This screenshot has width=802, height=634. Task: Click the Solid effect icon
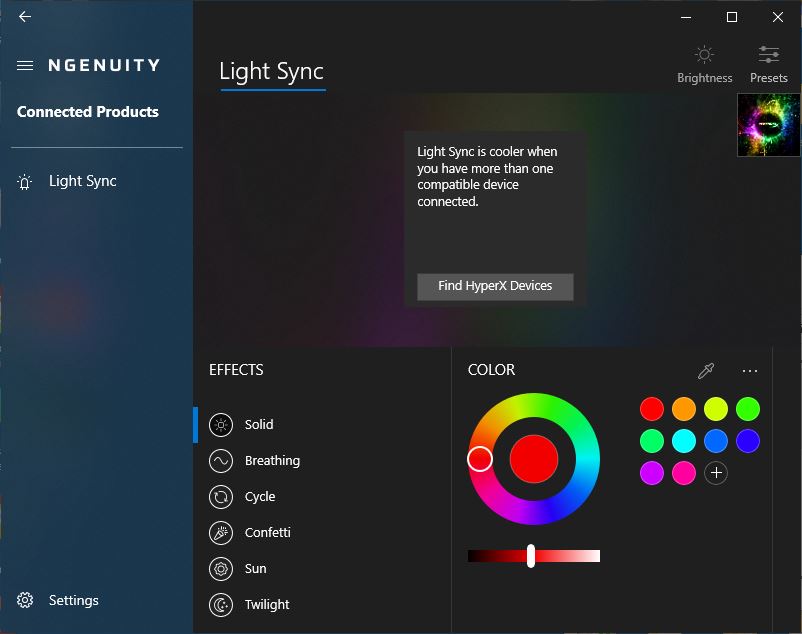(221, 424)
